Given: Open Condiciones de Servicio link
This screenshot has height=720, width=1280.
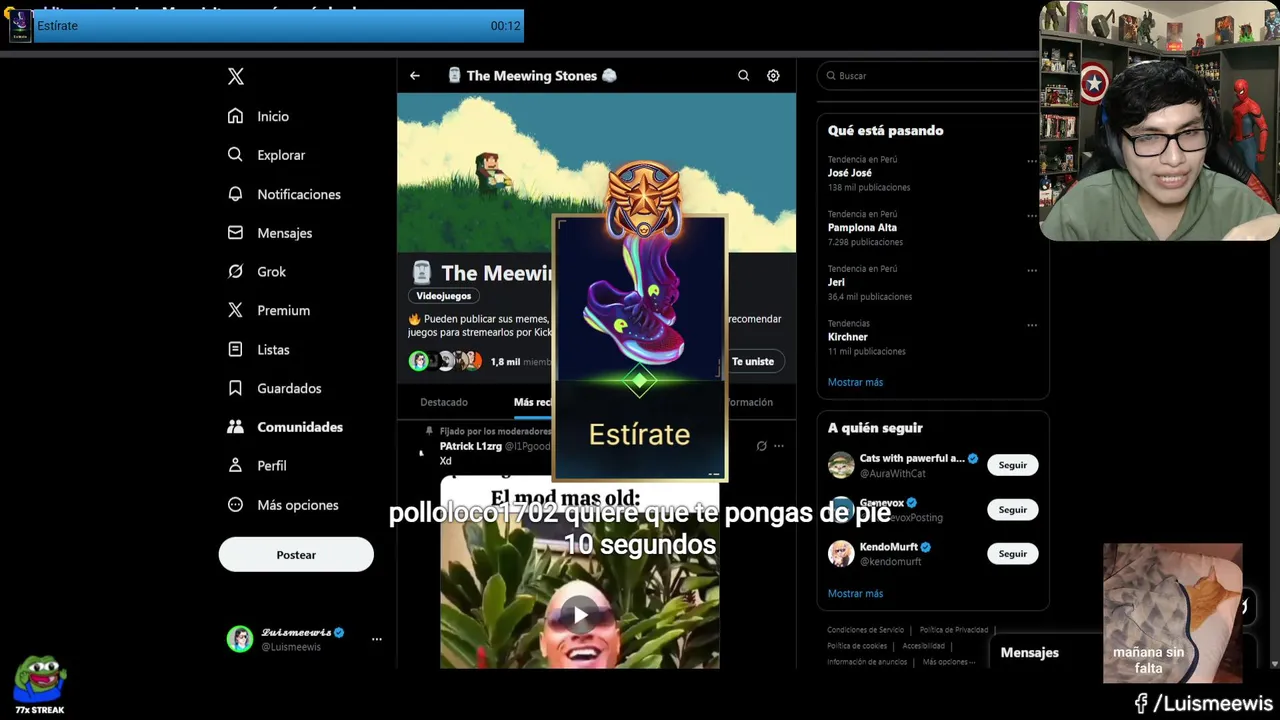Looking at the screenshot, I should (x=865, y=630).
